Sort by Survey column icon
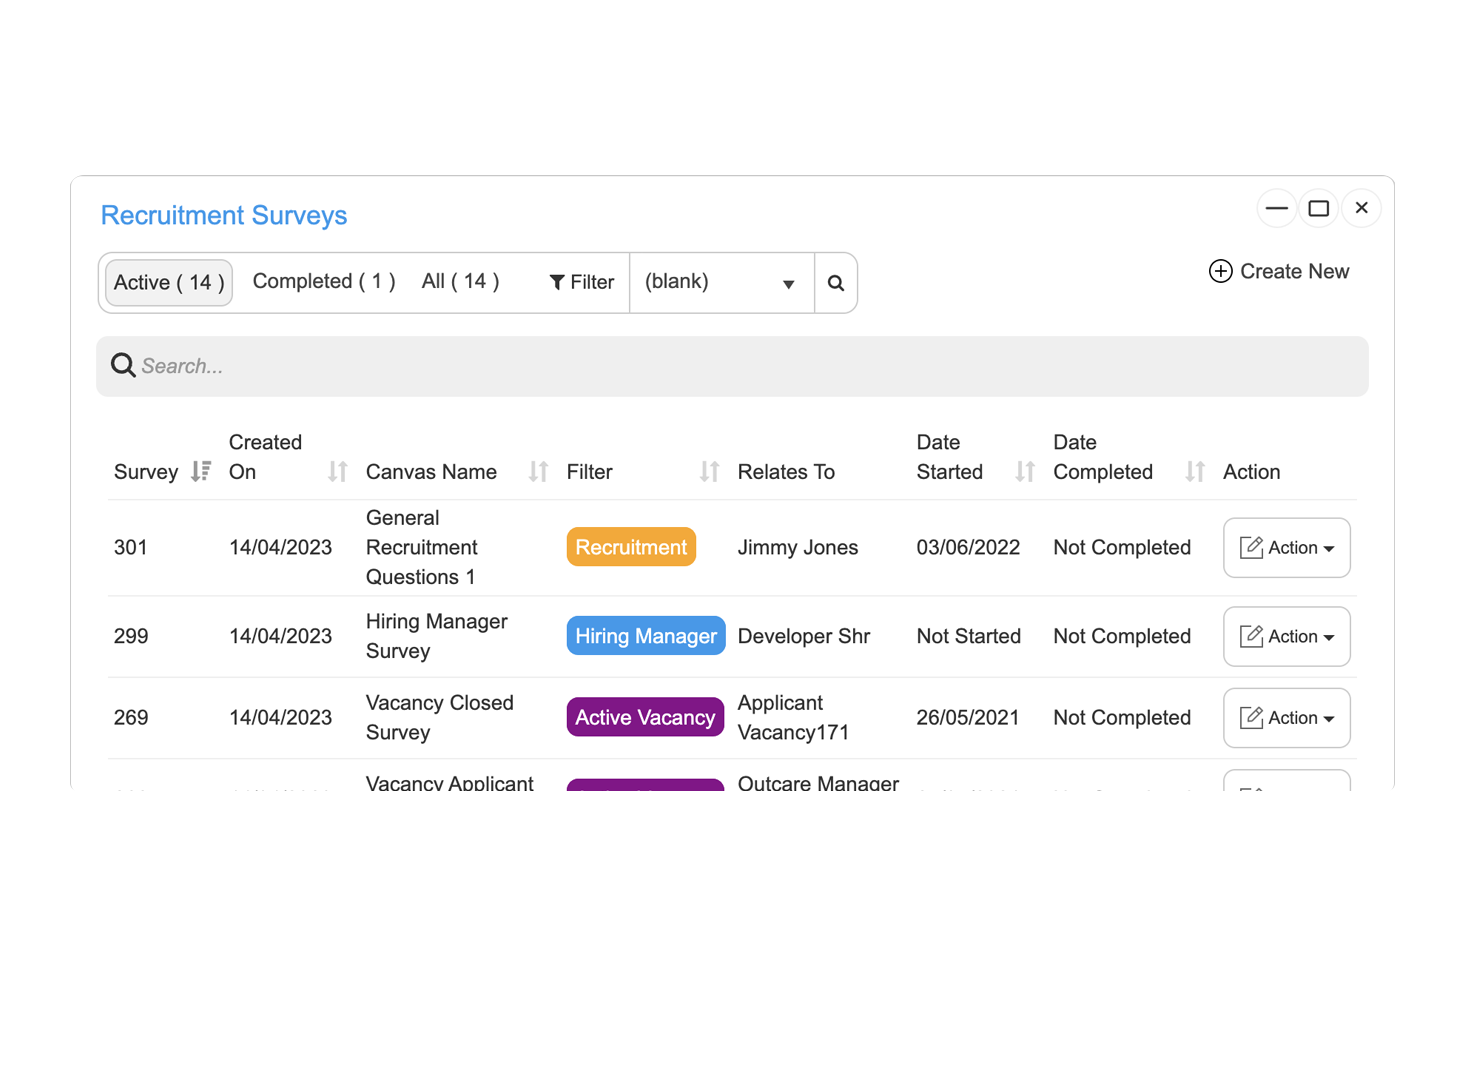The height and width of the screenshot is (1081, 1480). 201,471
